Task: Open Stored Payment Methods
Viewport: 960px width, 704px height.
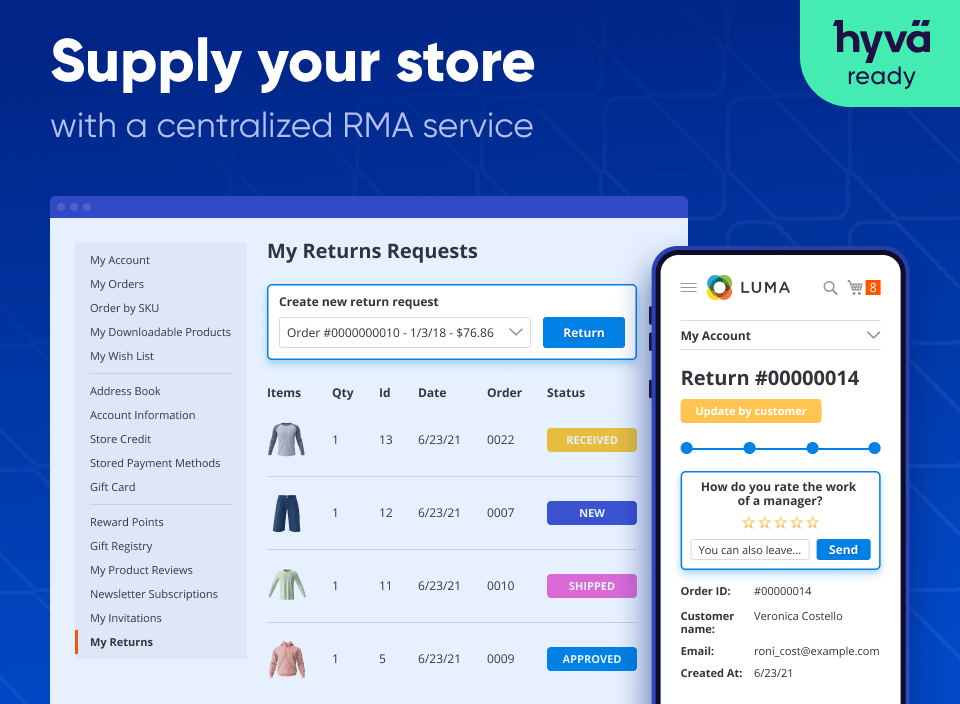Action: [155, 463]
